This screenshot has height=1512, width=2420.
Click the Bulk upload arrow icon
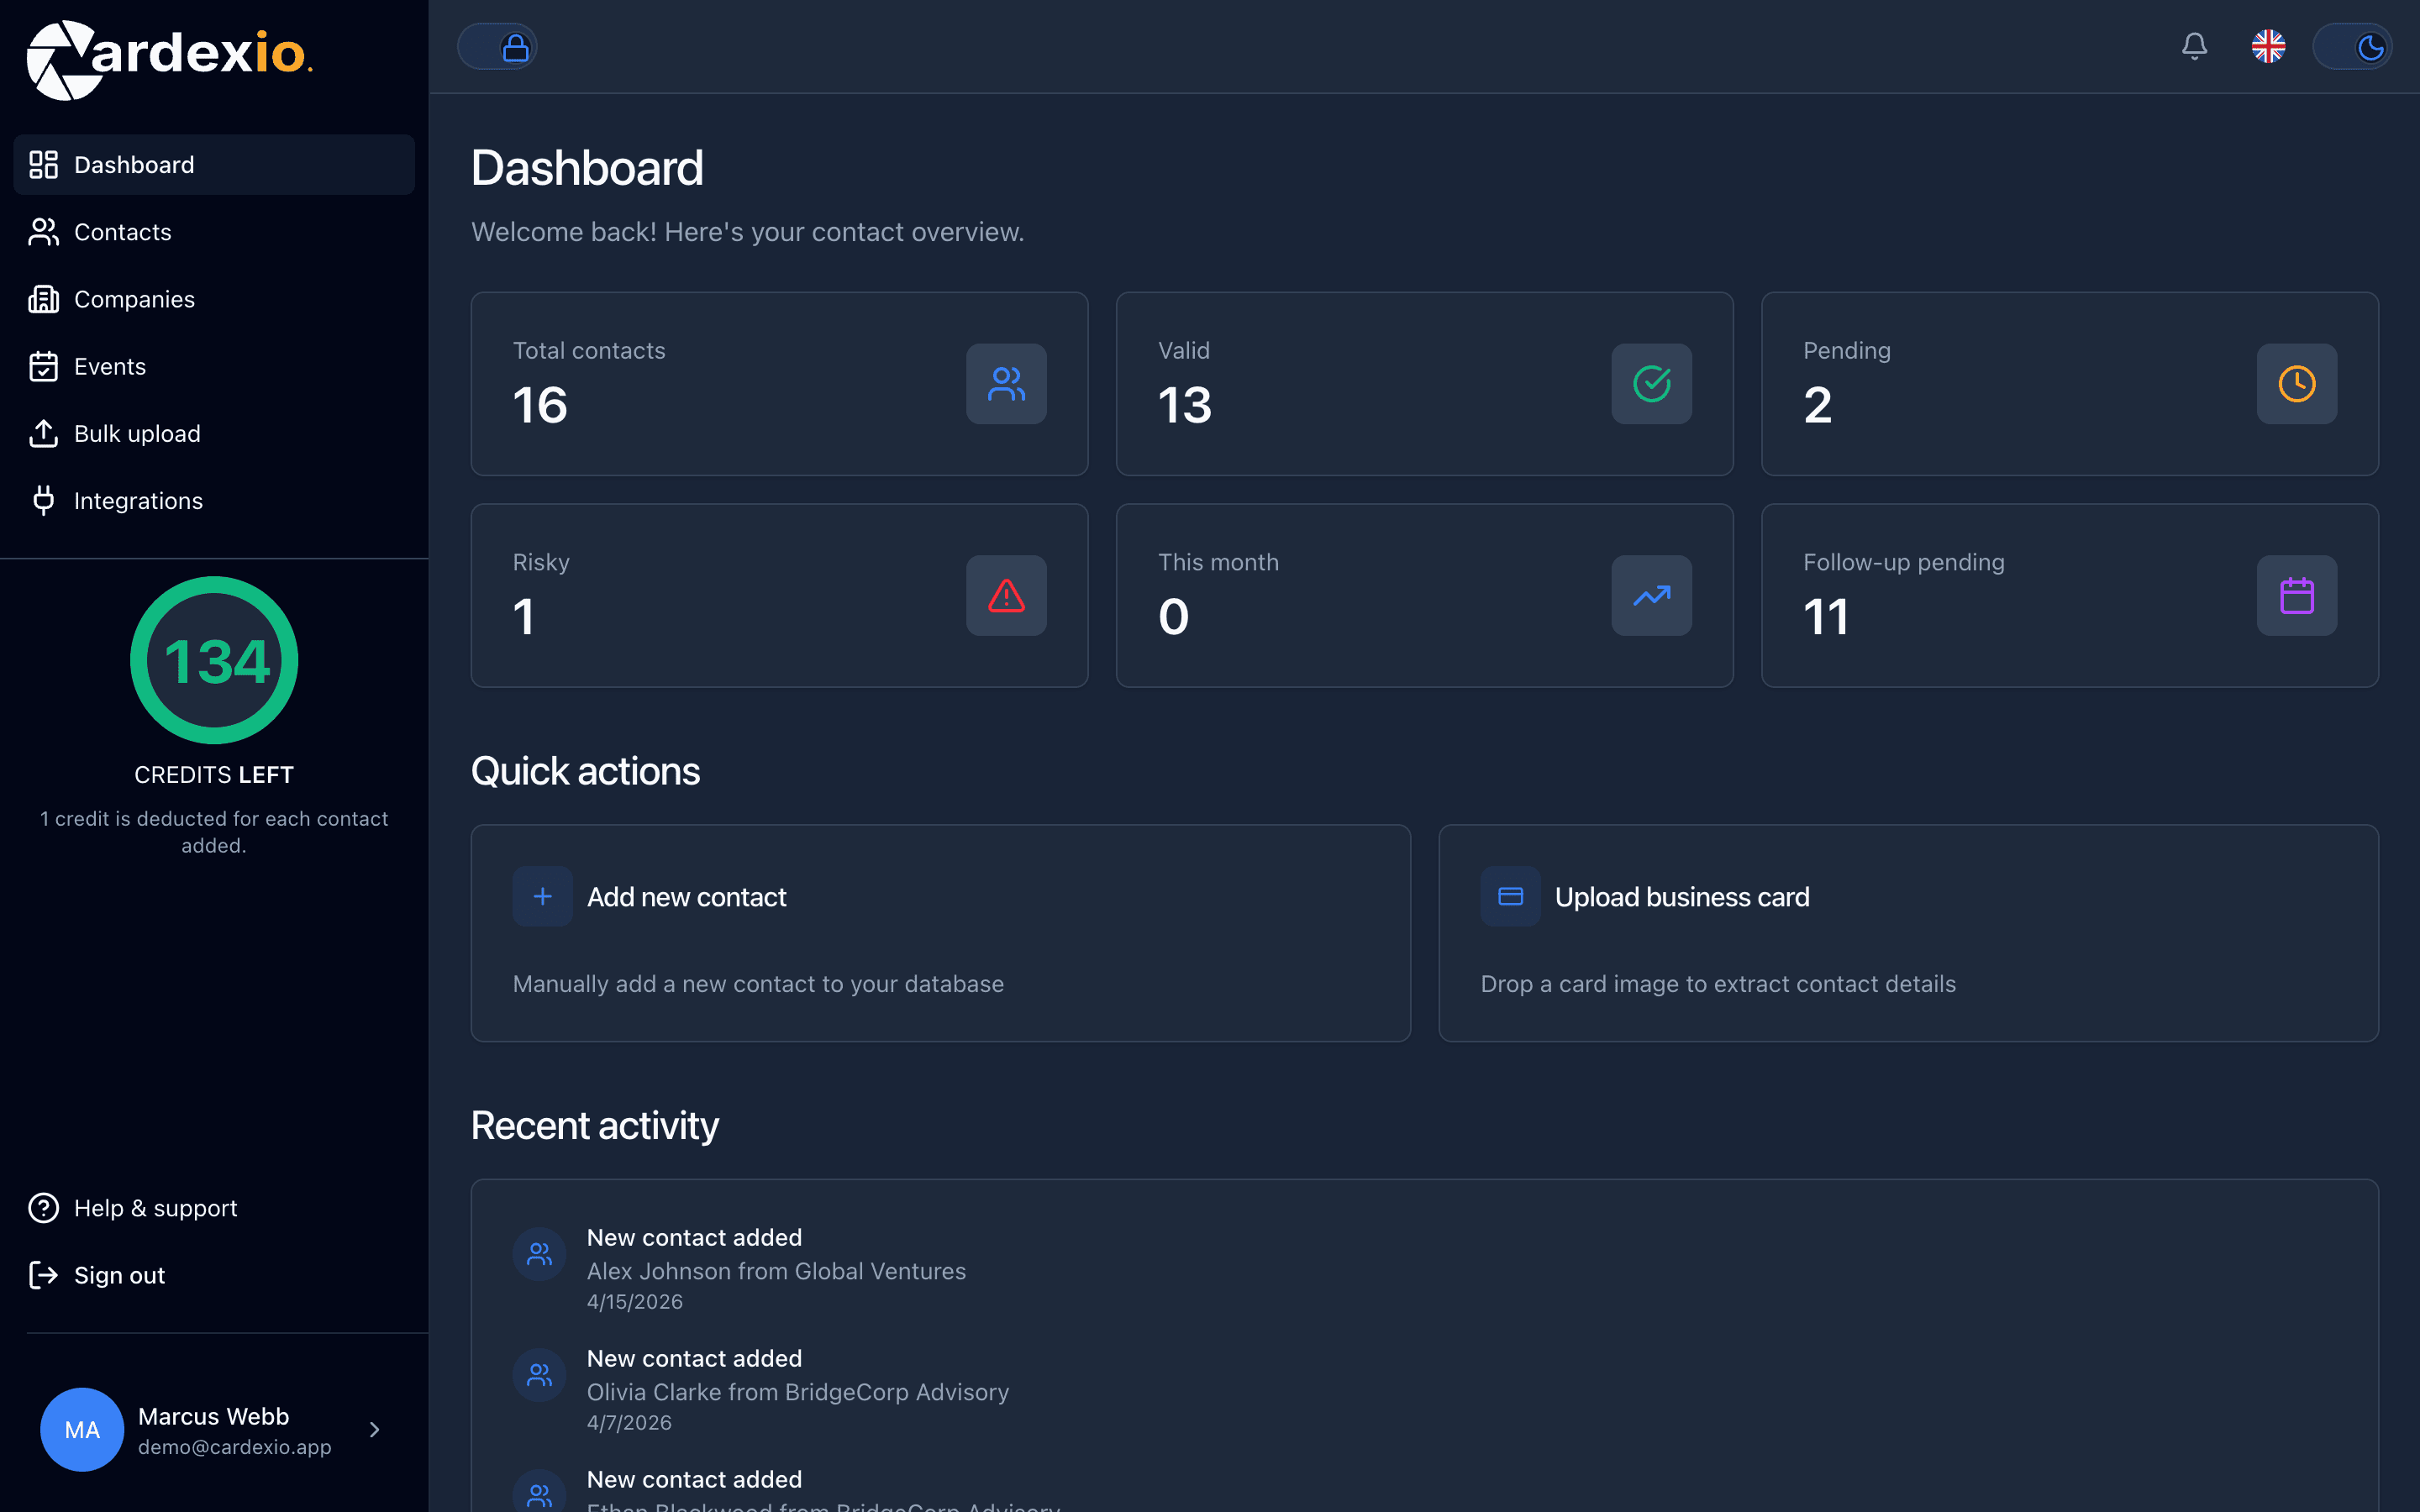[x=43, y=433]
